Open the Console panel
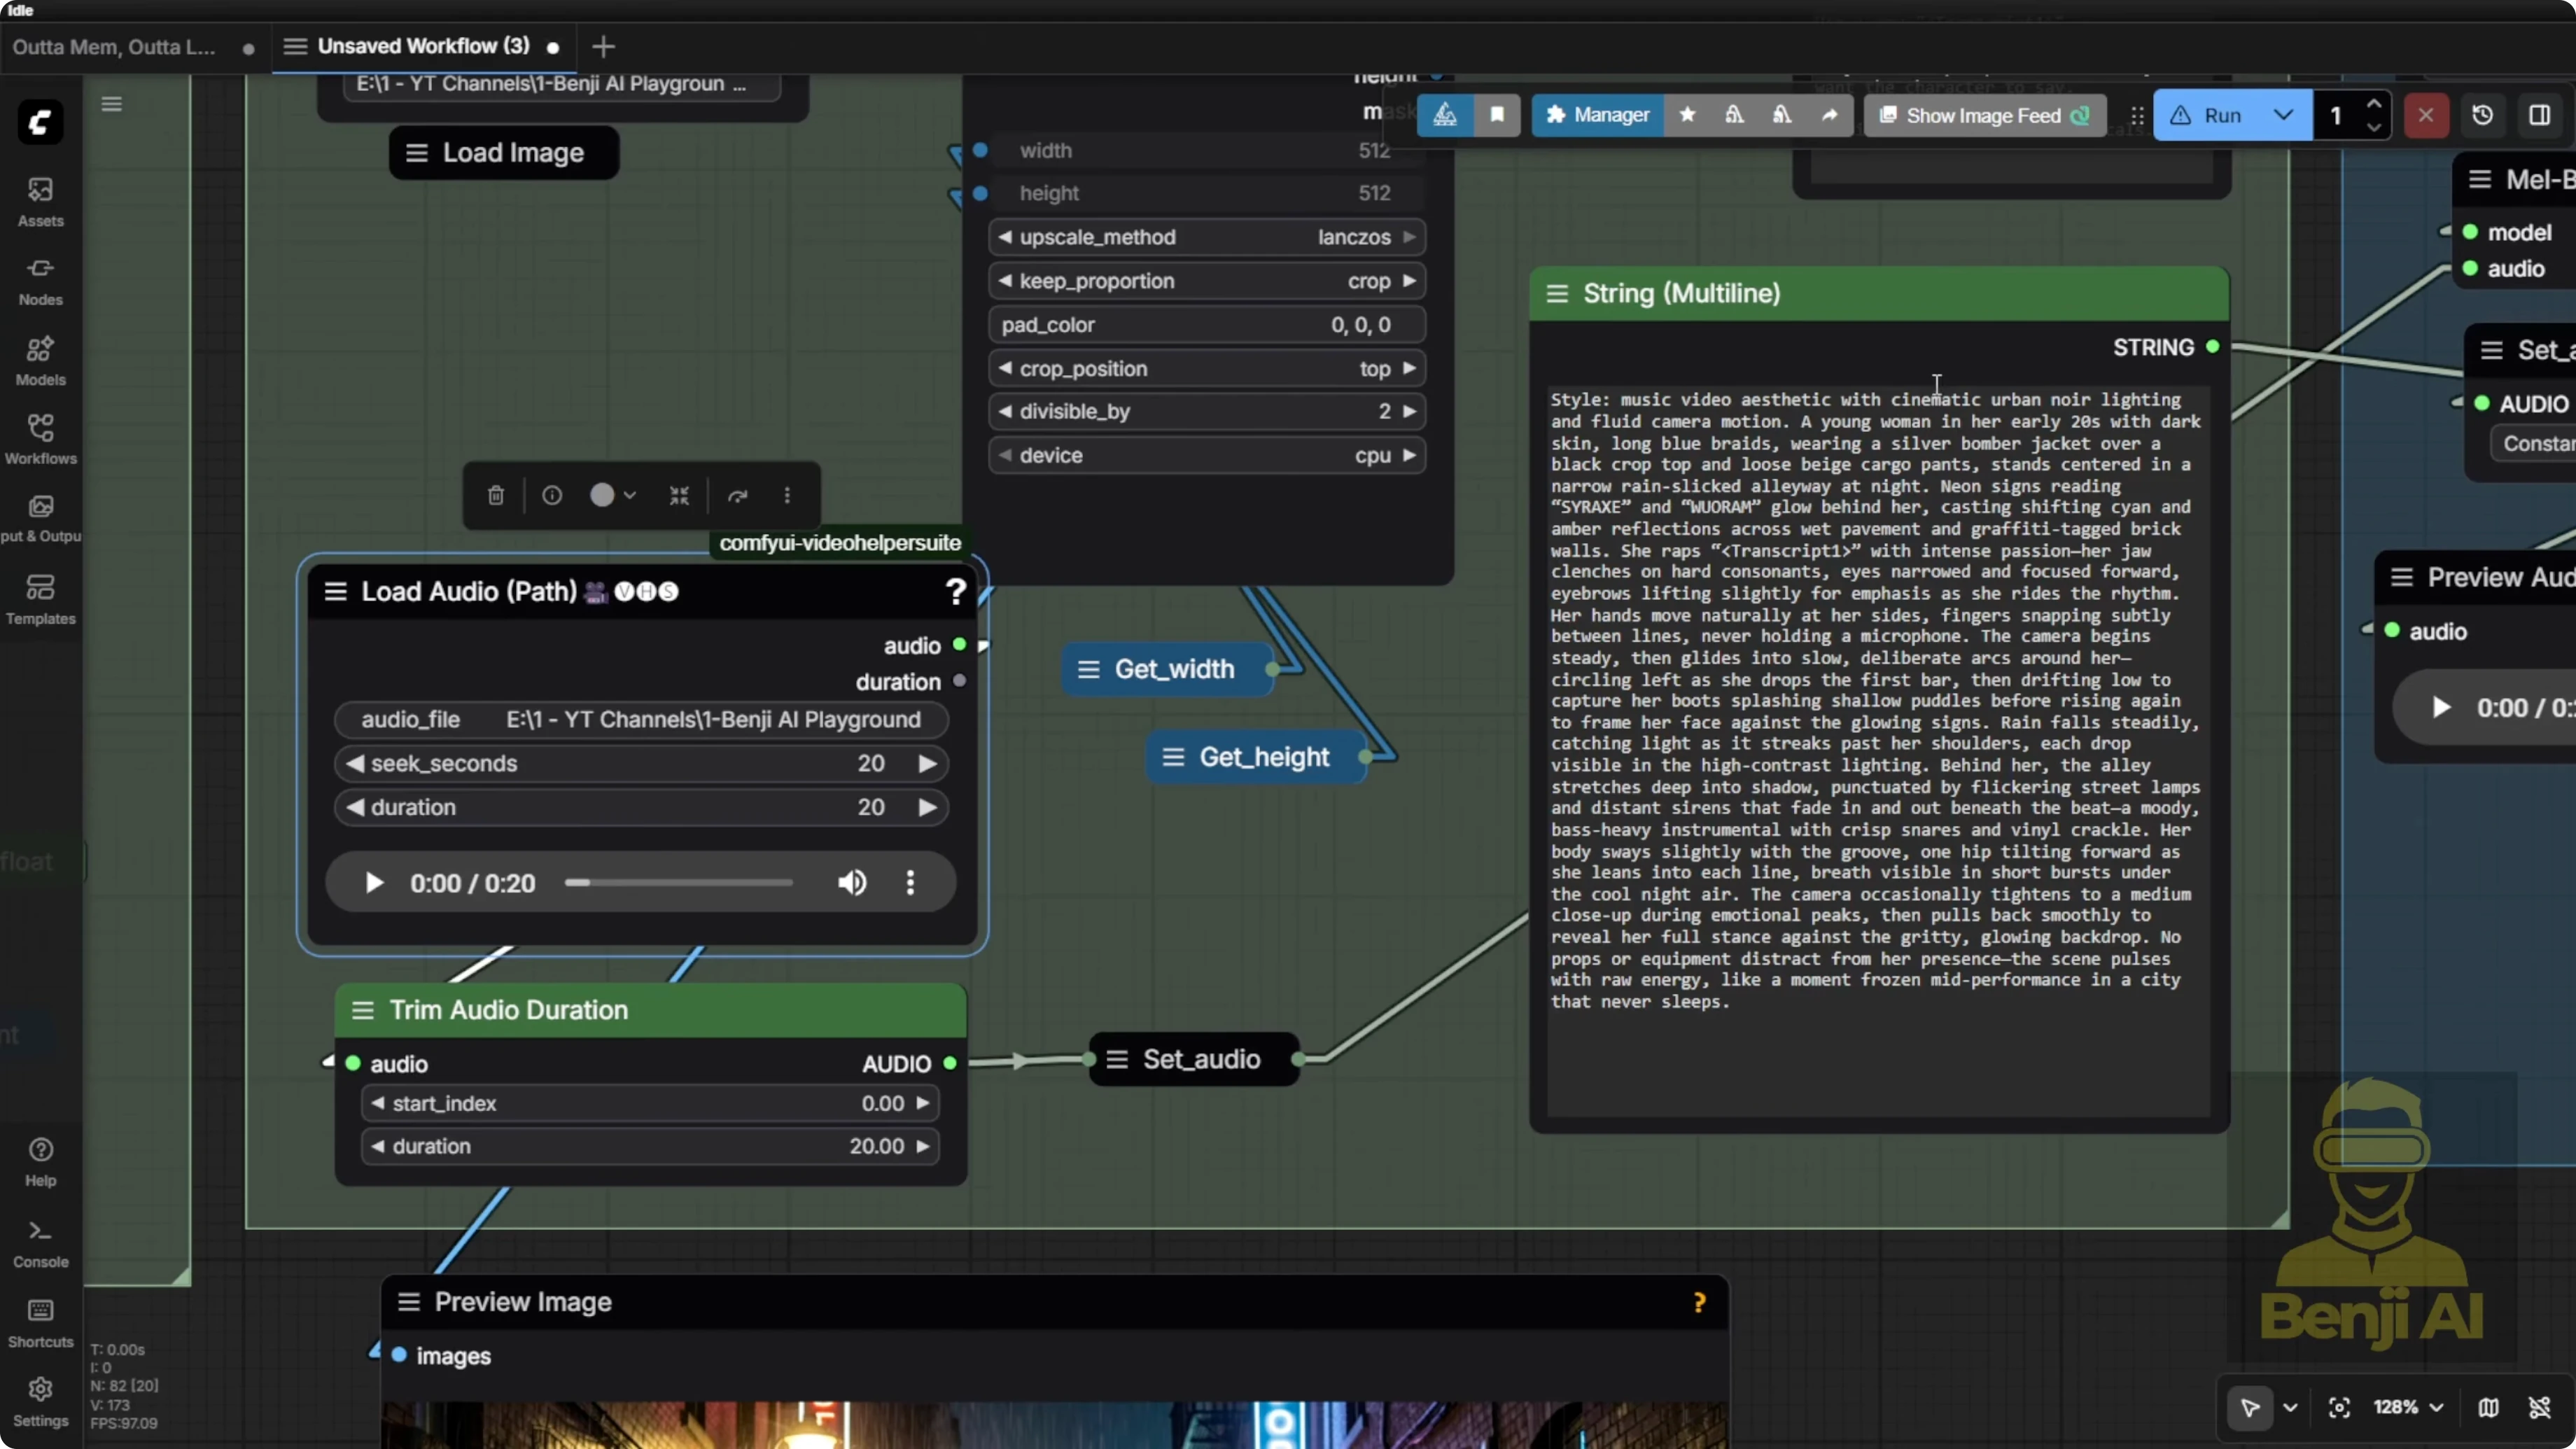The height and width of the screenshot is (1449, 2576). coord(40,1242)
